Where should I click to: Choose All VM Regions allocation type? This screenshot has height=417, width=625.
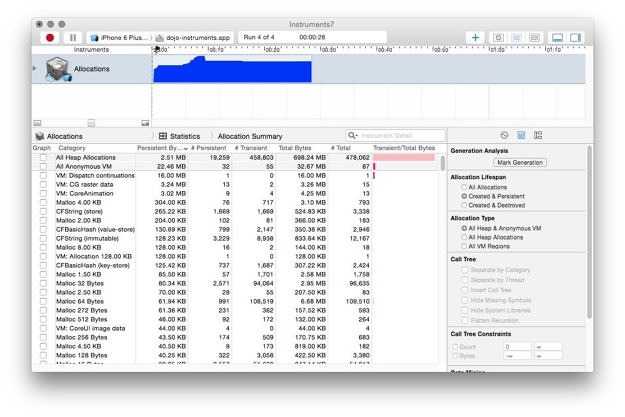pos(463,245)
